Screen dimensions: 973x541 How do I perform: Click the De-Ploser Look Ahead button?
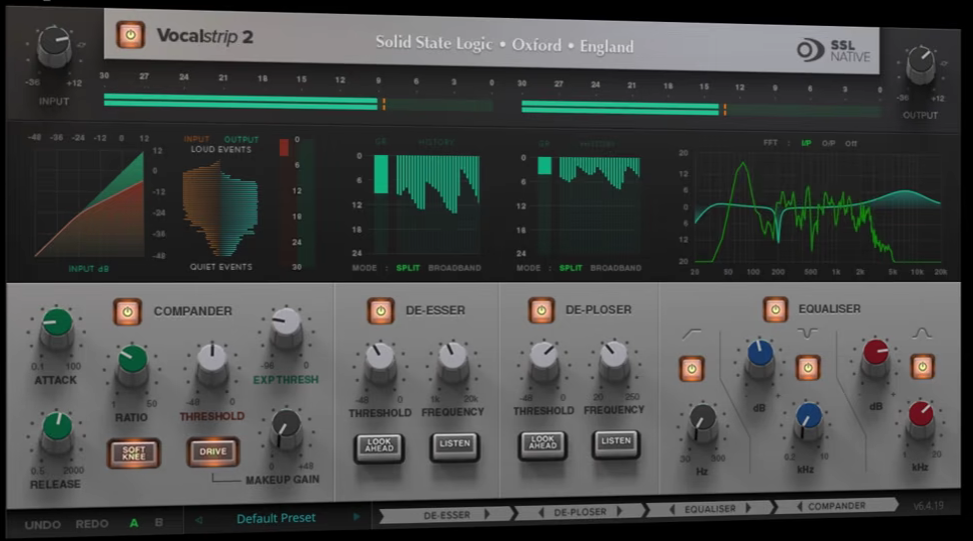tap(542, 444)
